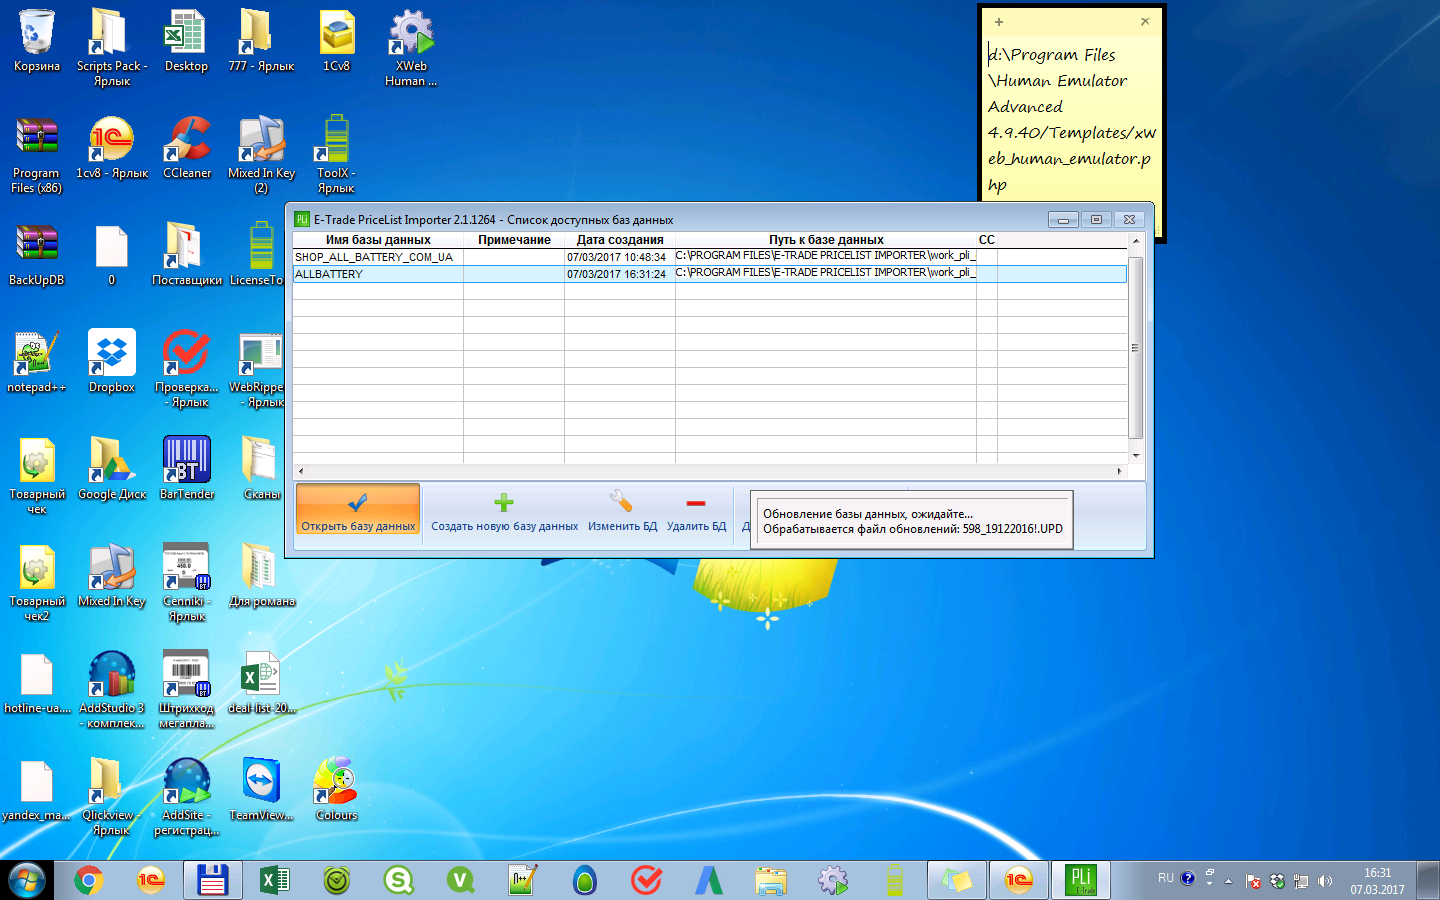The width and height of the screenshot is (1440, 900).
Task: Open the Товарный чек2 file
Action: coord(37,582)
